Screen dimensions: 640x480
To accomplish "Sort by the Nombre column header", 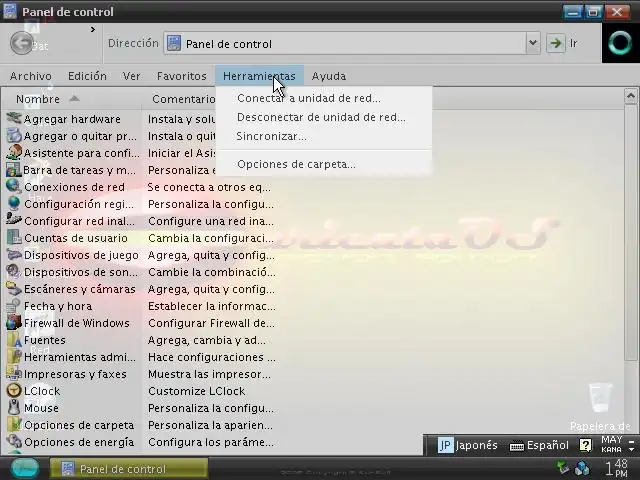I will point(72,99).
